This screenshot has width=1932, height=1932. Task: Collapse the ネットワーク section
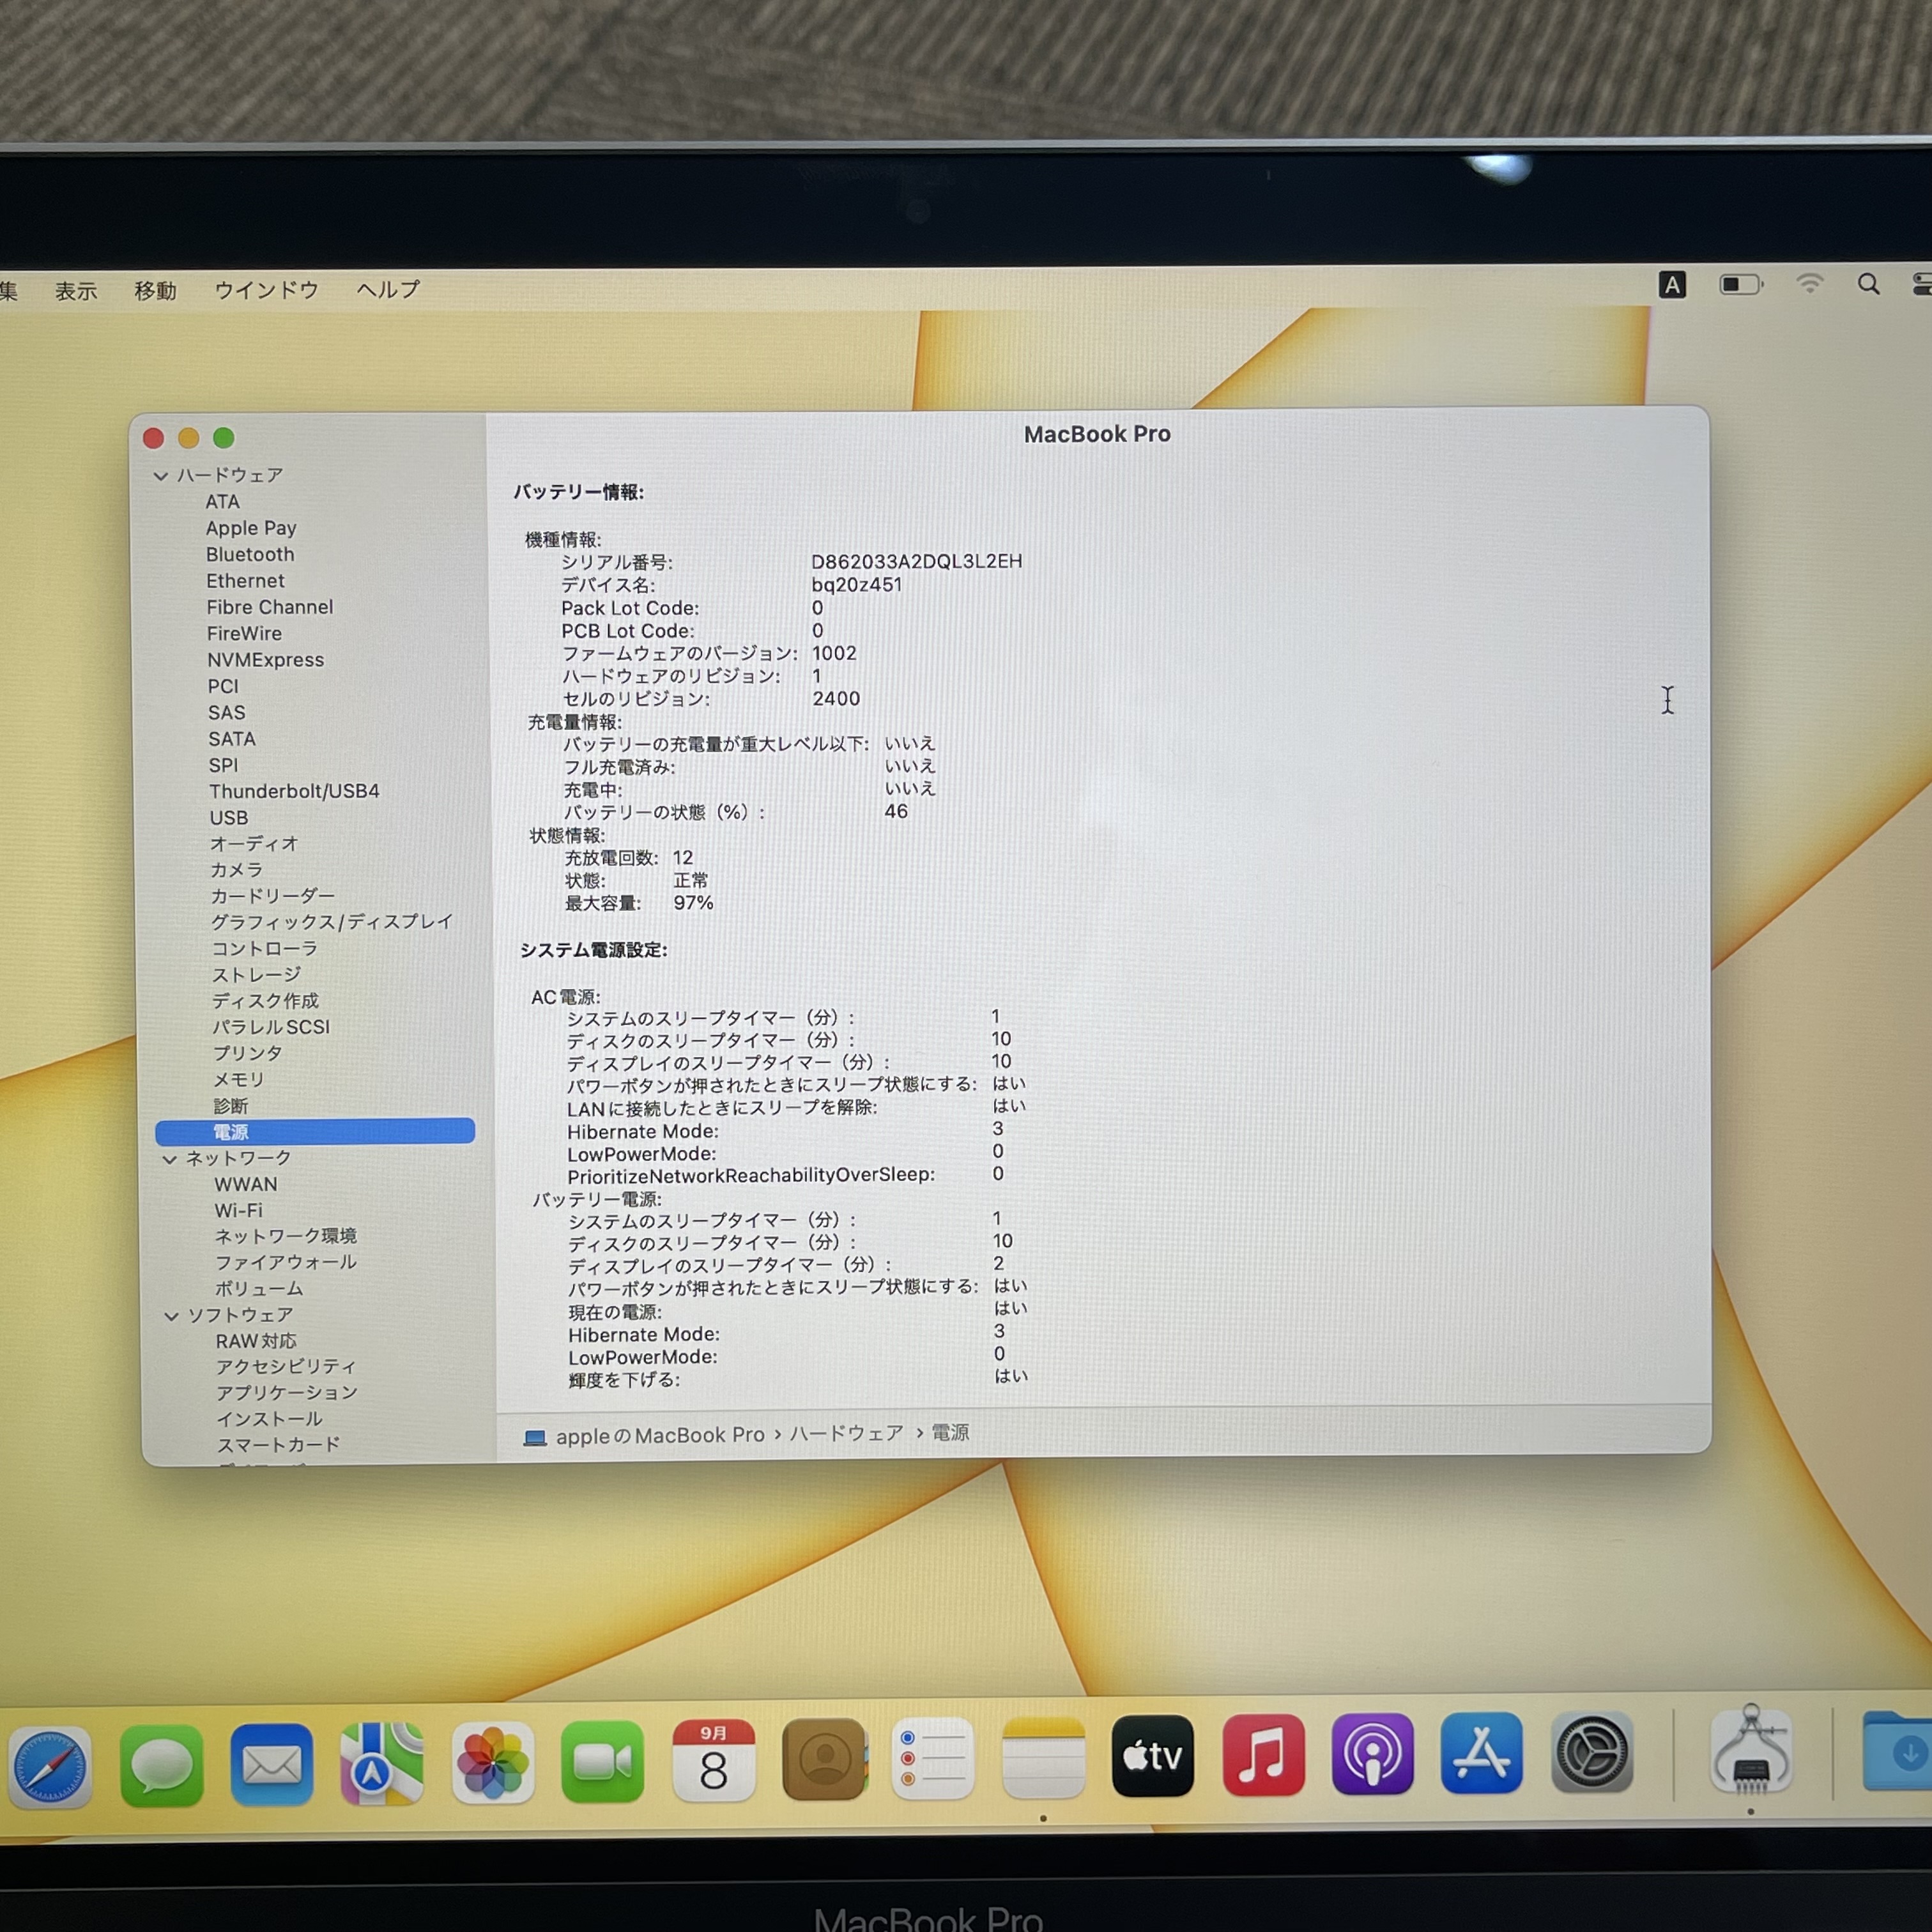point(169,1159)
